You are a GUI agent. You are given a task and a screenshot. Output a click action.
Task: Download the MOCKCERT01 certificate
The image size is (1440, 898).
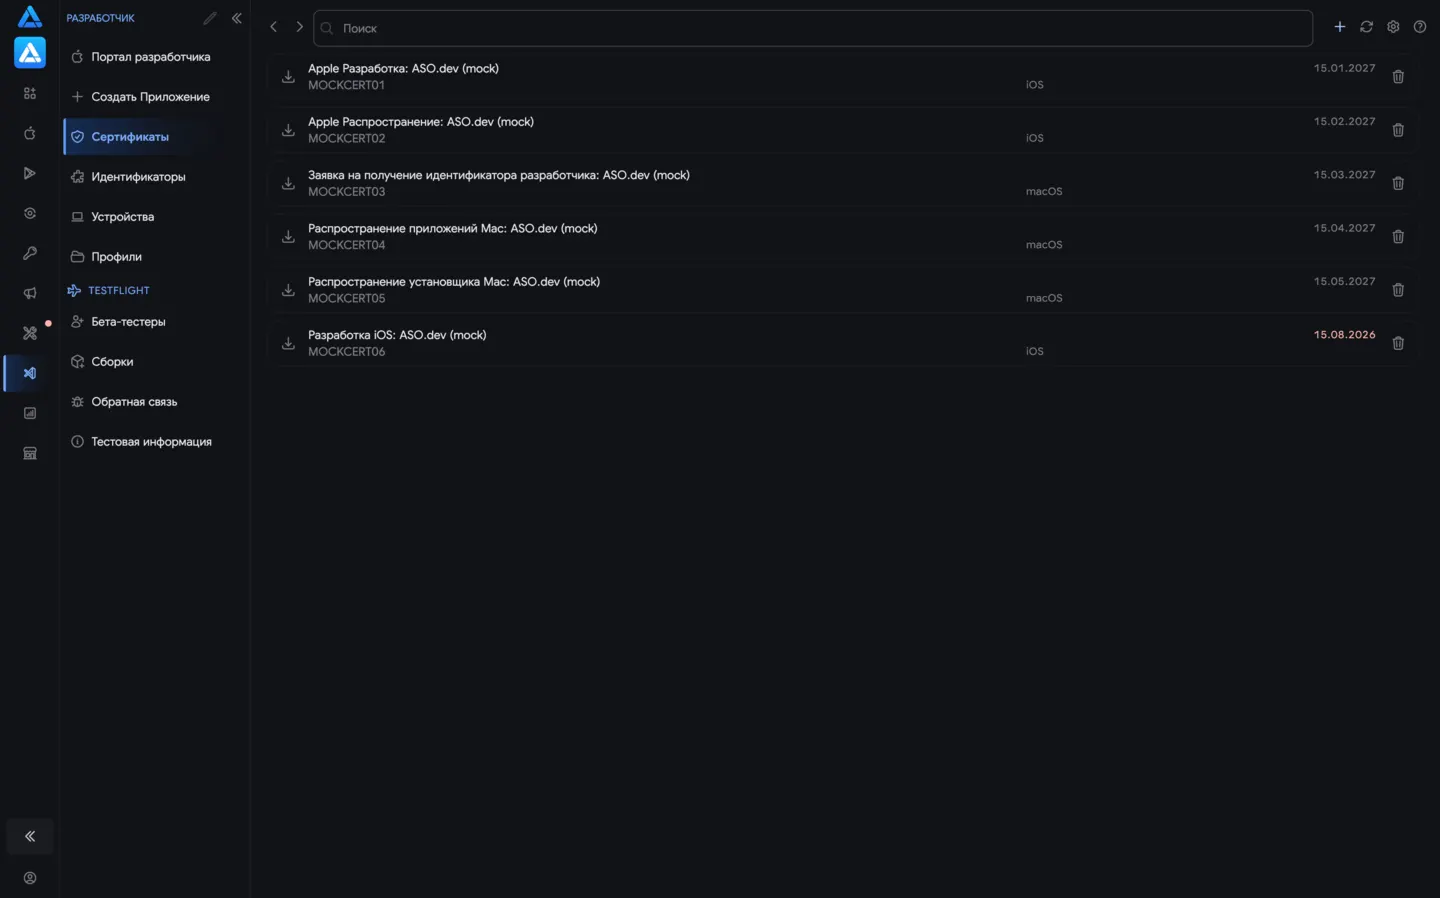pos(288,77)
